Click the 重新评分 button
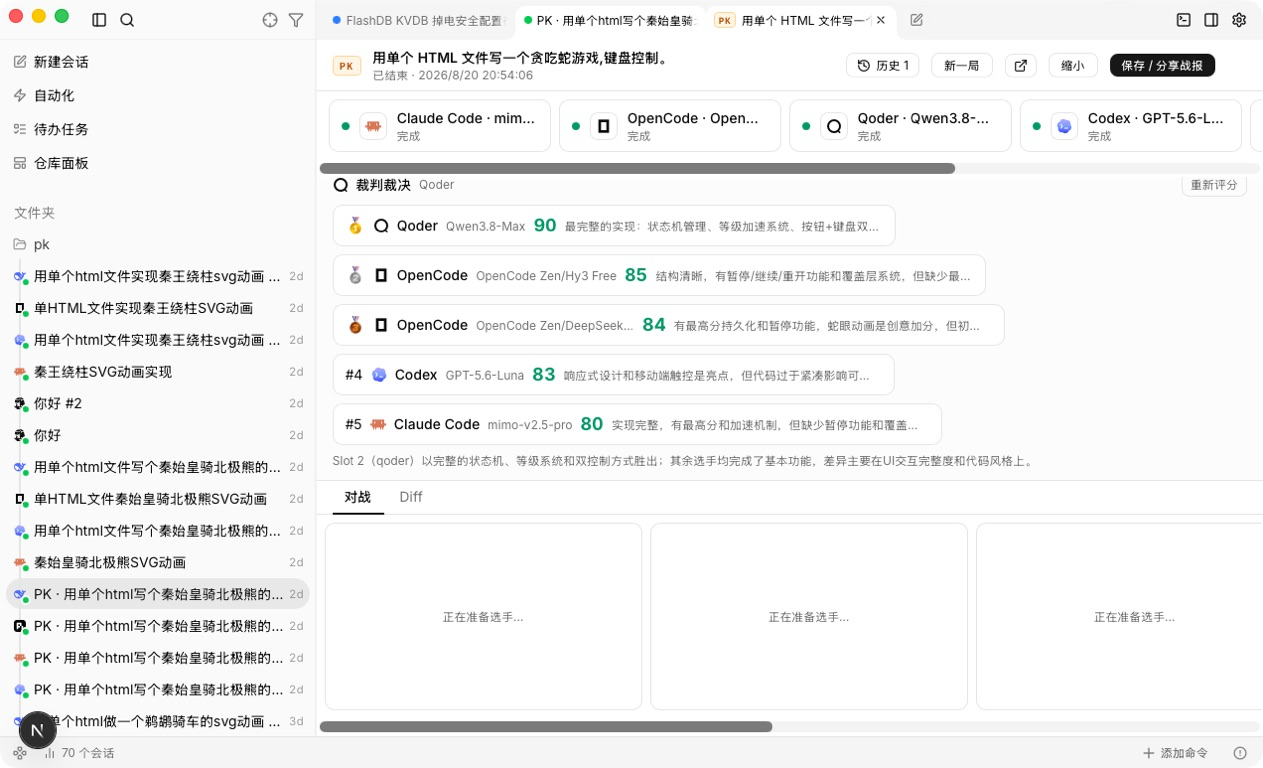Screen dimensions: 1263x768 (1214, 185)
